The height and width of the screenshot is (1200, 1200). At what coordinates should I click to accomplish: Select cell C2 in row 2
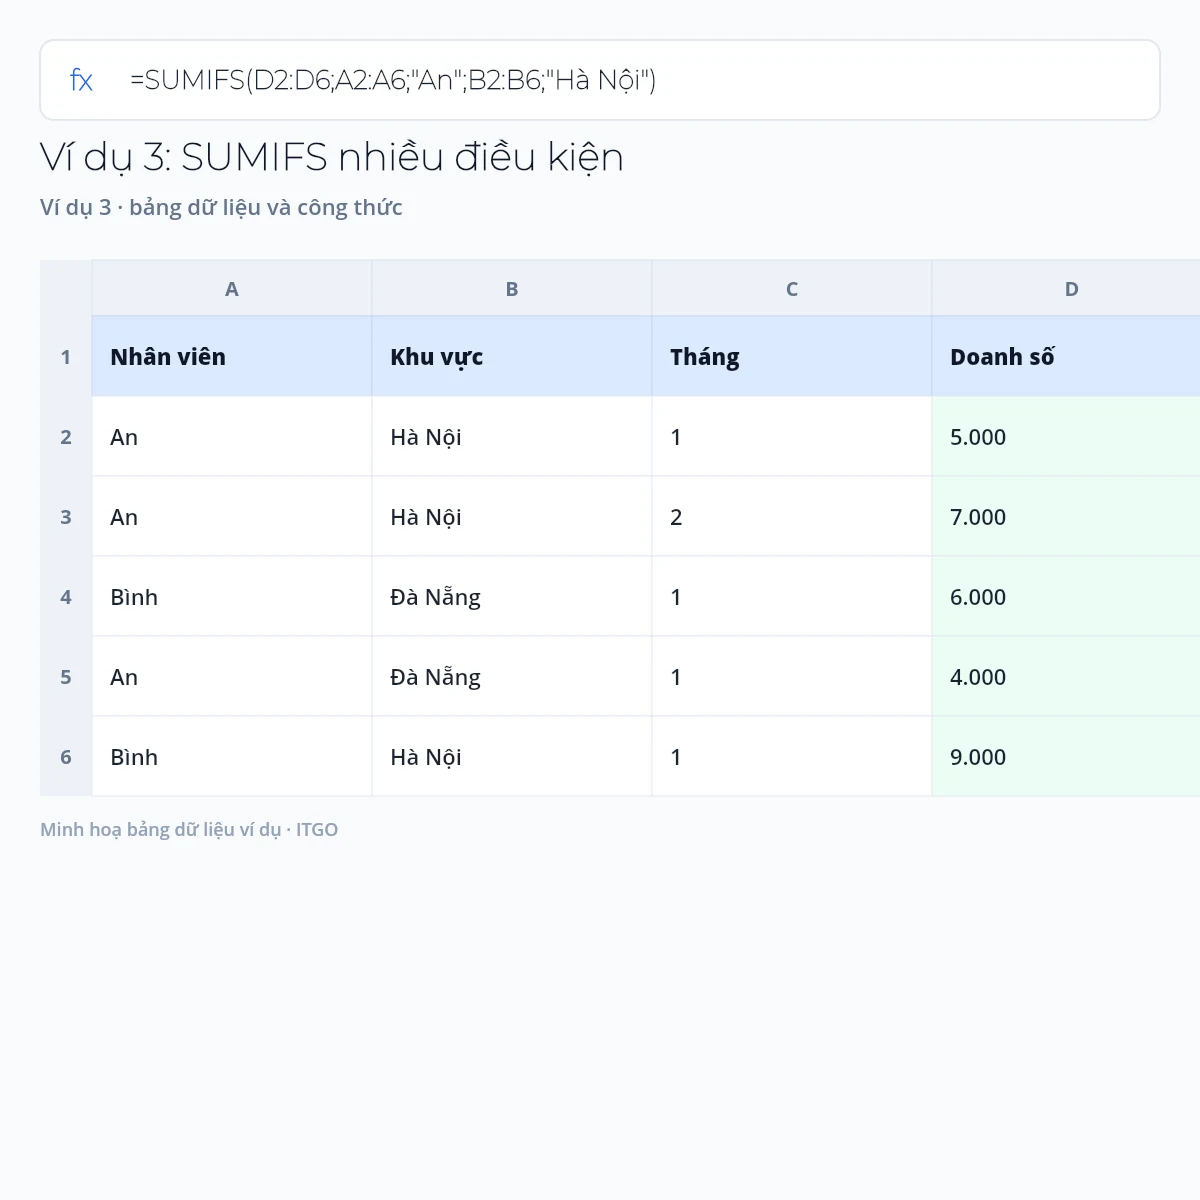click(792, 437)
